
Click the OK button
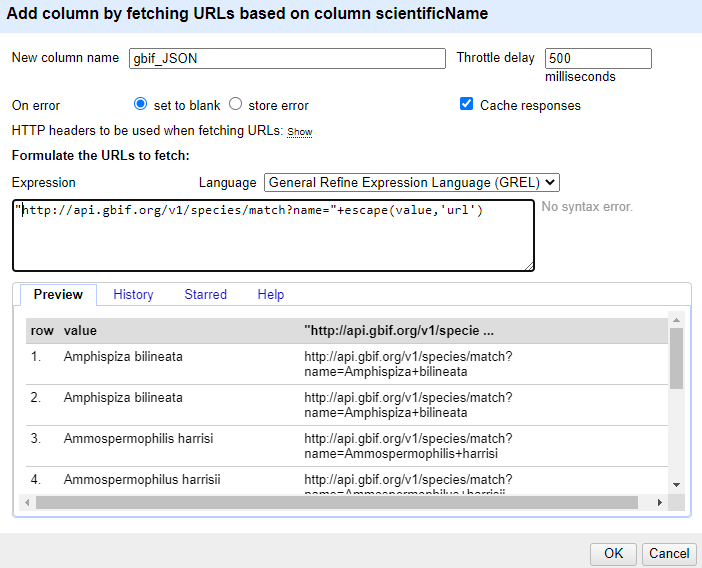(613, 554)
